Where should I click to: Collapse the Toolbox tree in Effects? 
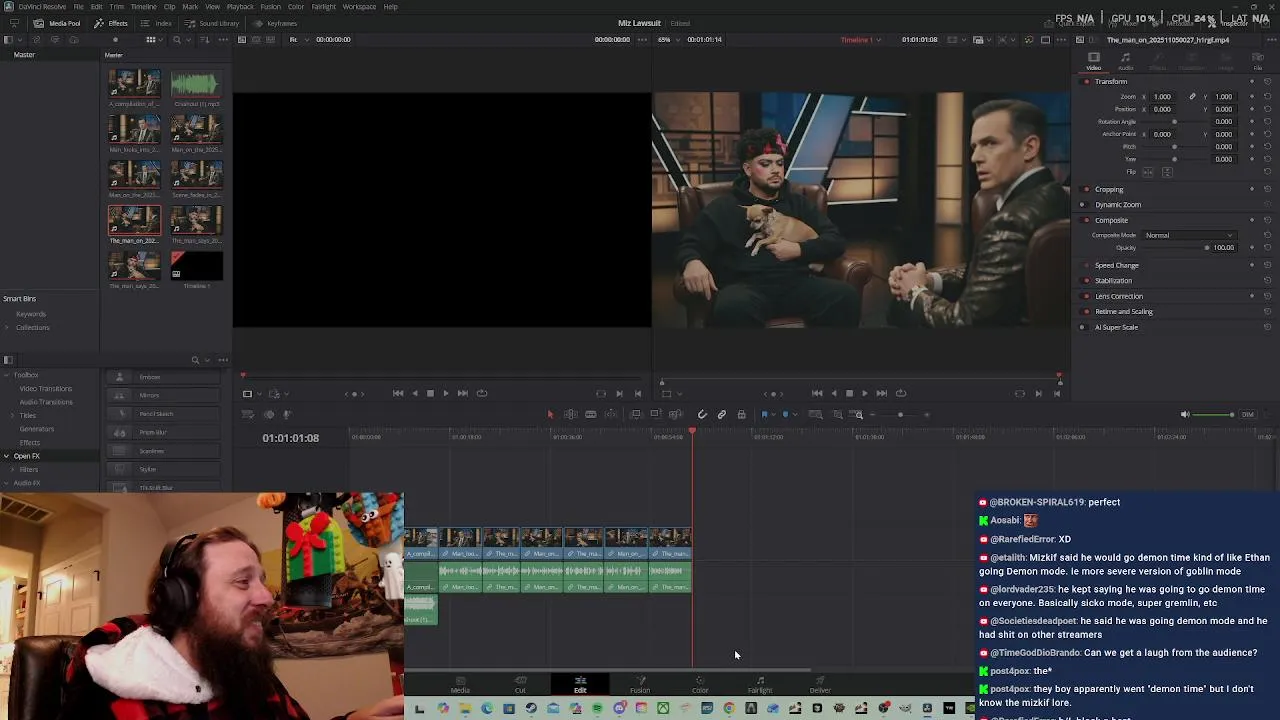pos(6,376)
